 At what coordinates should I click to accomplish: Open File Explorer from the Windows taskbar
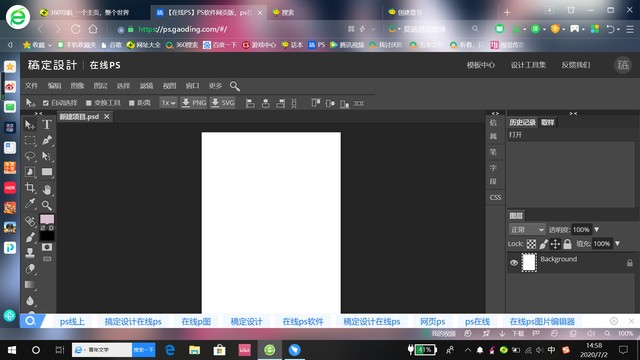(194, 350)
